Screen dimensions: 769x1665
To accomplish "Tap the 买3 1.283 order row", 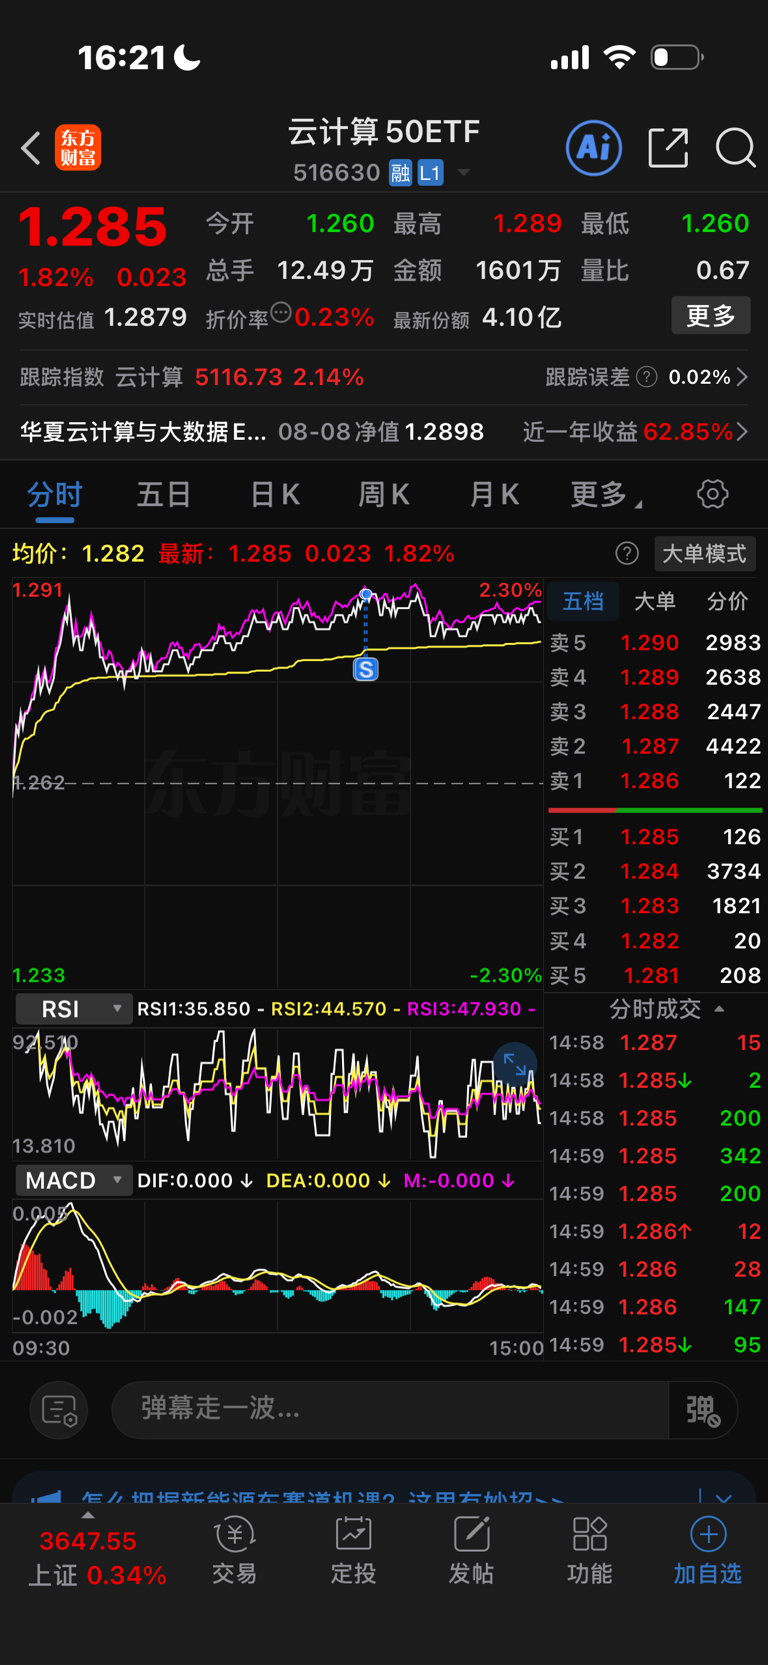I will coord(655,906).
